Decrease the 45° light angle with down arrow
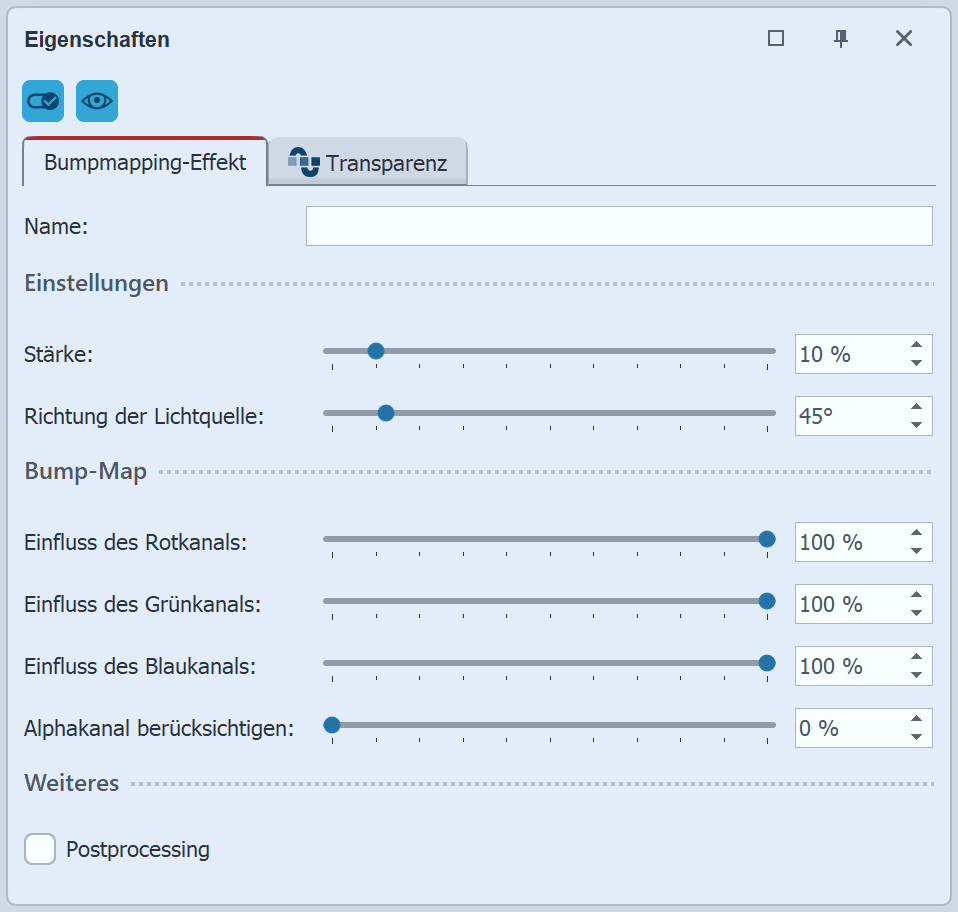The height and width of the screenshot is (912, 958). pyautogui.click(x=919, y=424)
